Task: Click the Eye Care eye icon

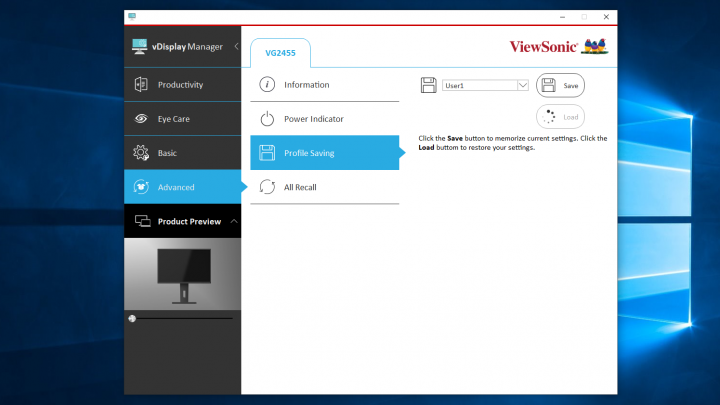Action: 141,118
